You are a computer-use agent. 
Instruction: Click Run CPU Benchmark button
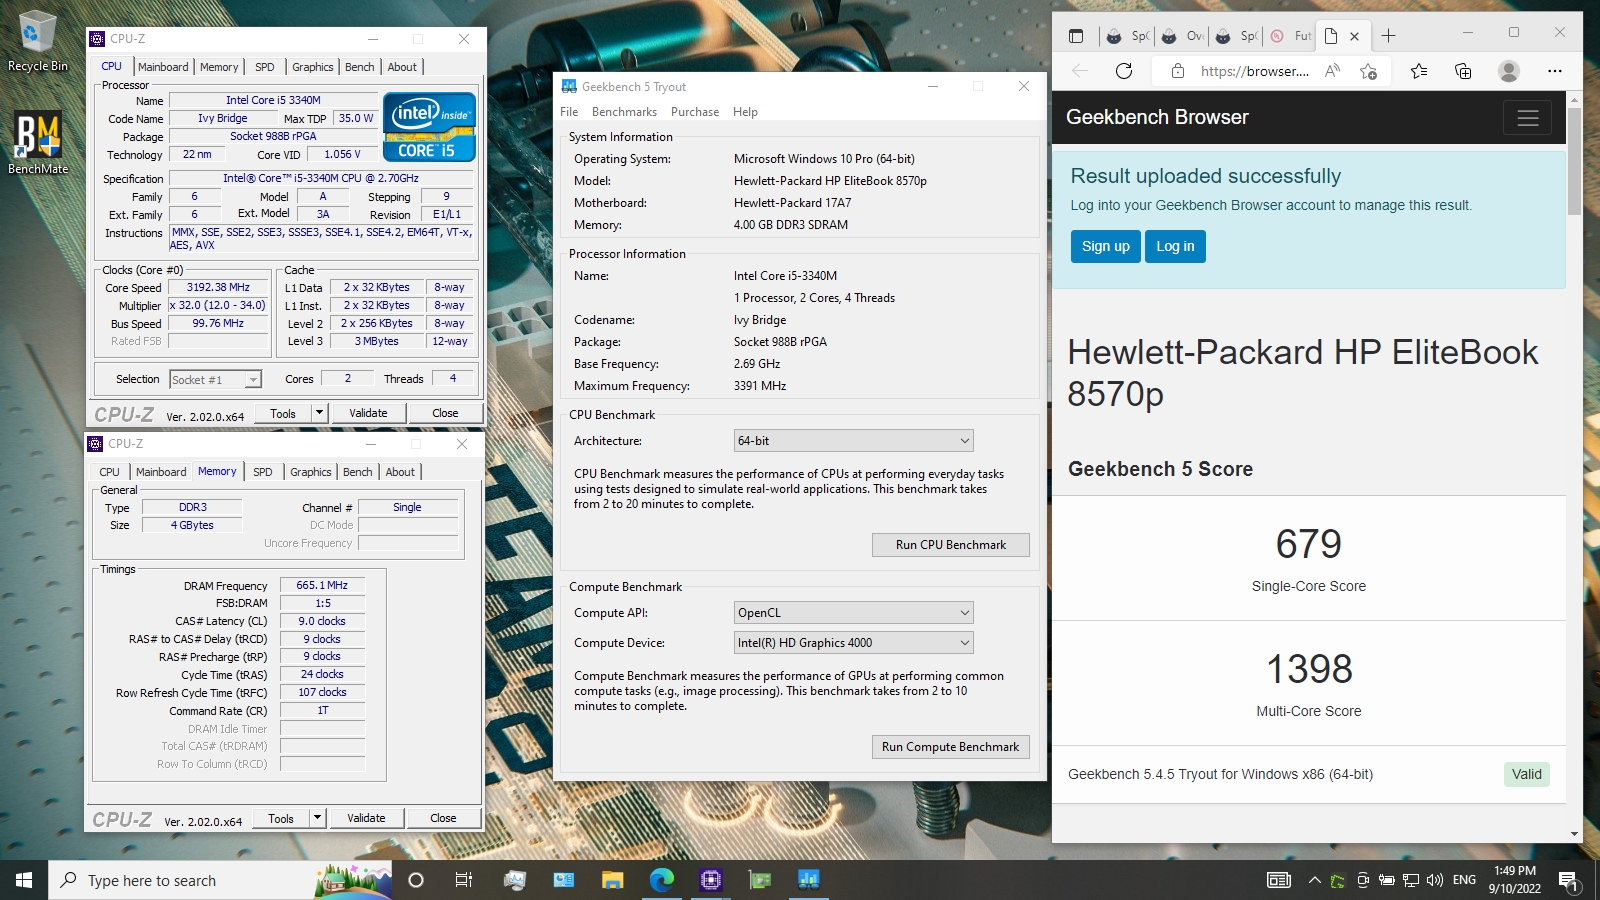coord(950,545)
